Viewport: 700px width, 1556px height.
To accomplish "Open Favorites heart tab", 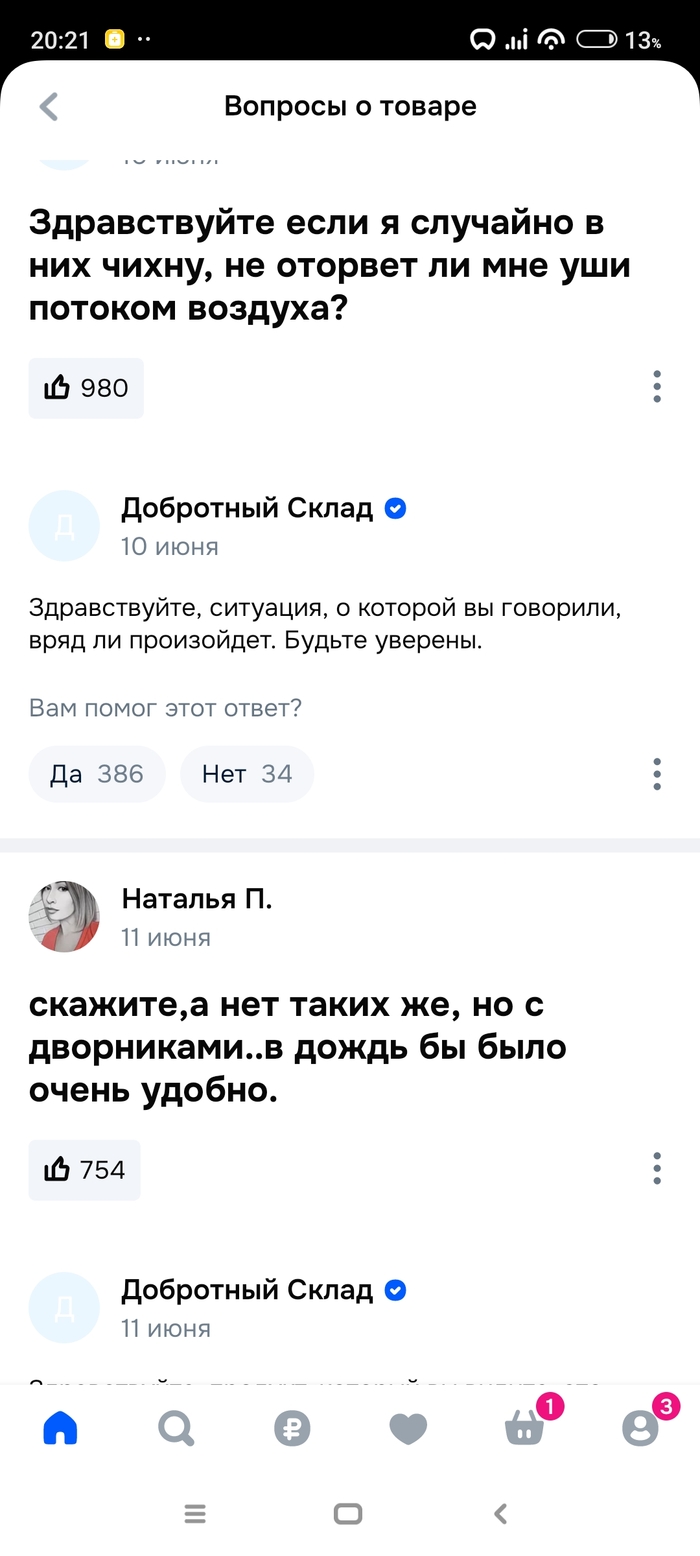I will [408, 1429].
